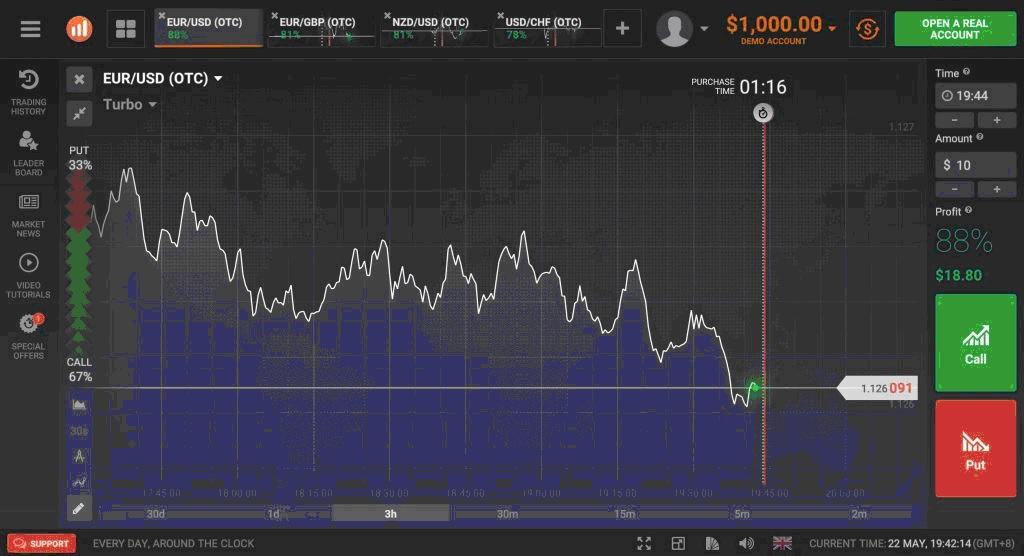
Task: Mute sound with speaker icon
Action: 746,543
